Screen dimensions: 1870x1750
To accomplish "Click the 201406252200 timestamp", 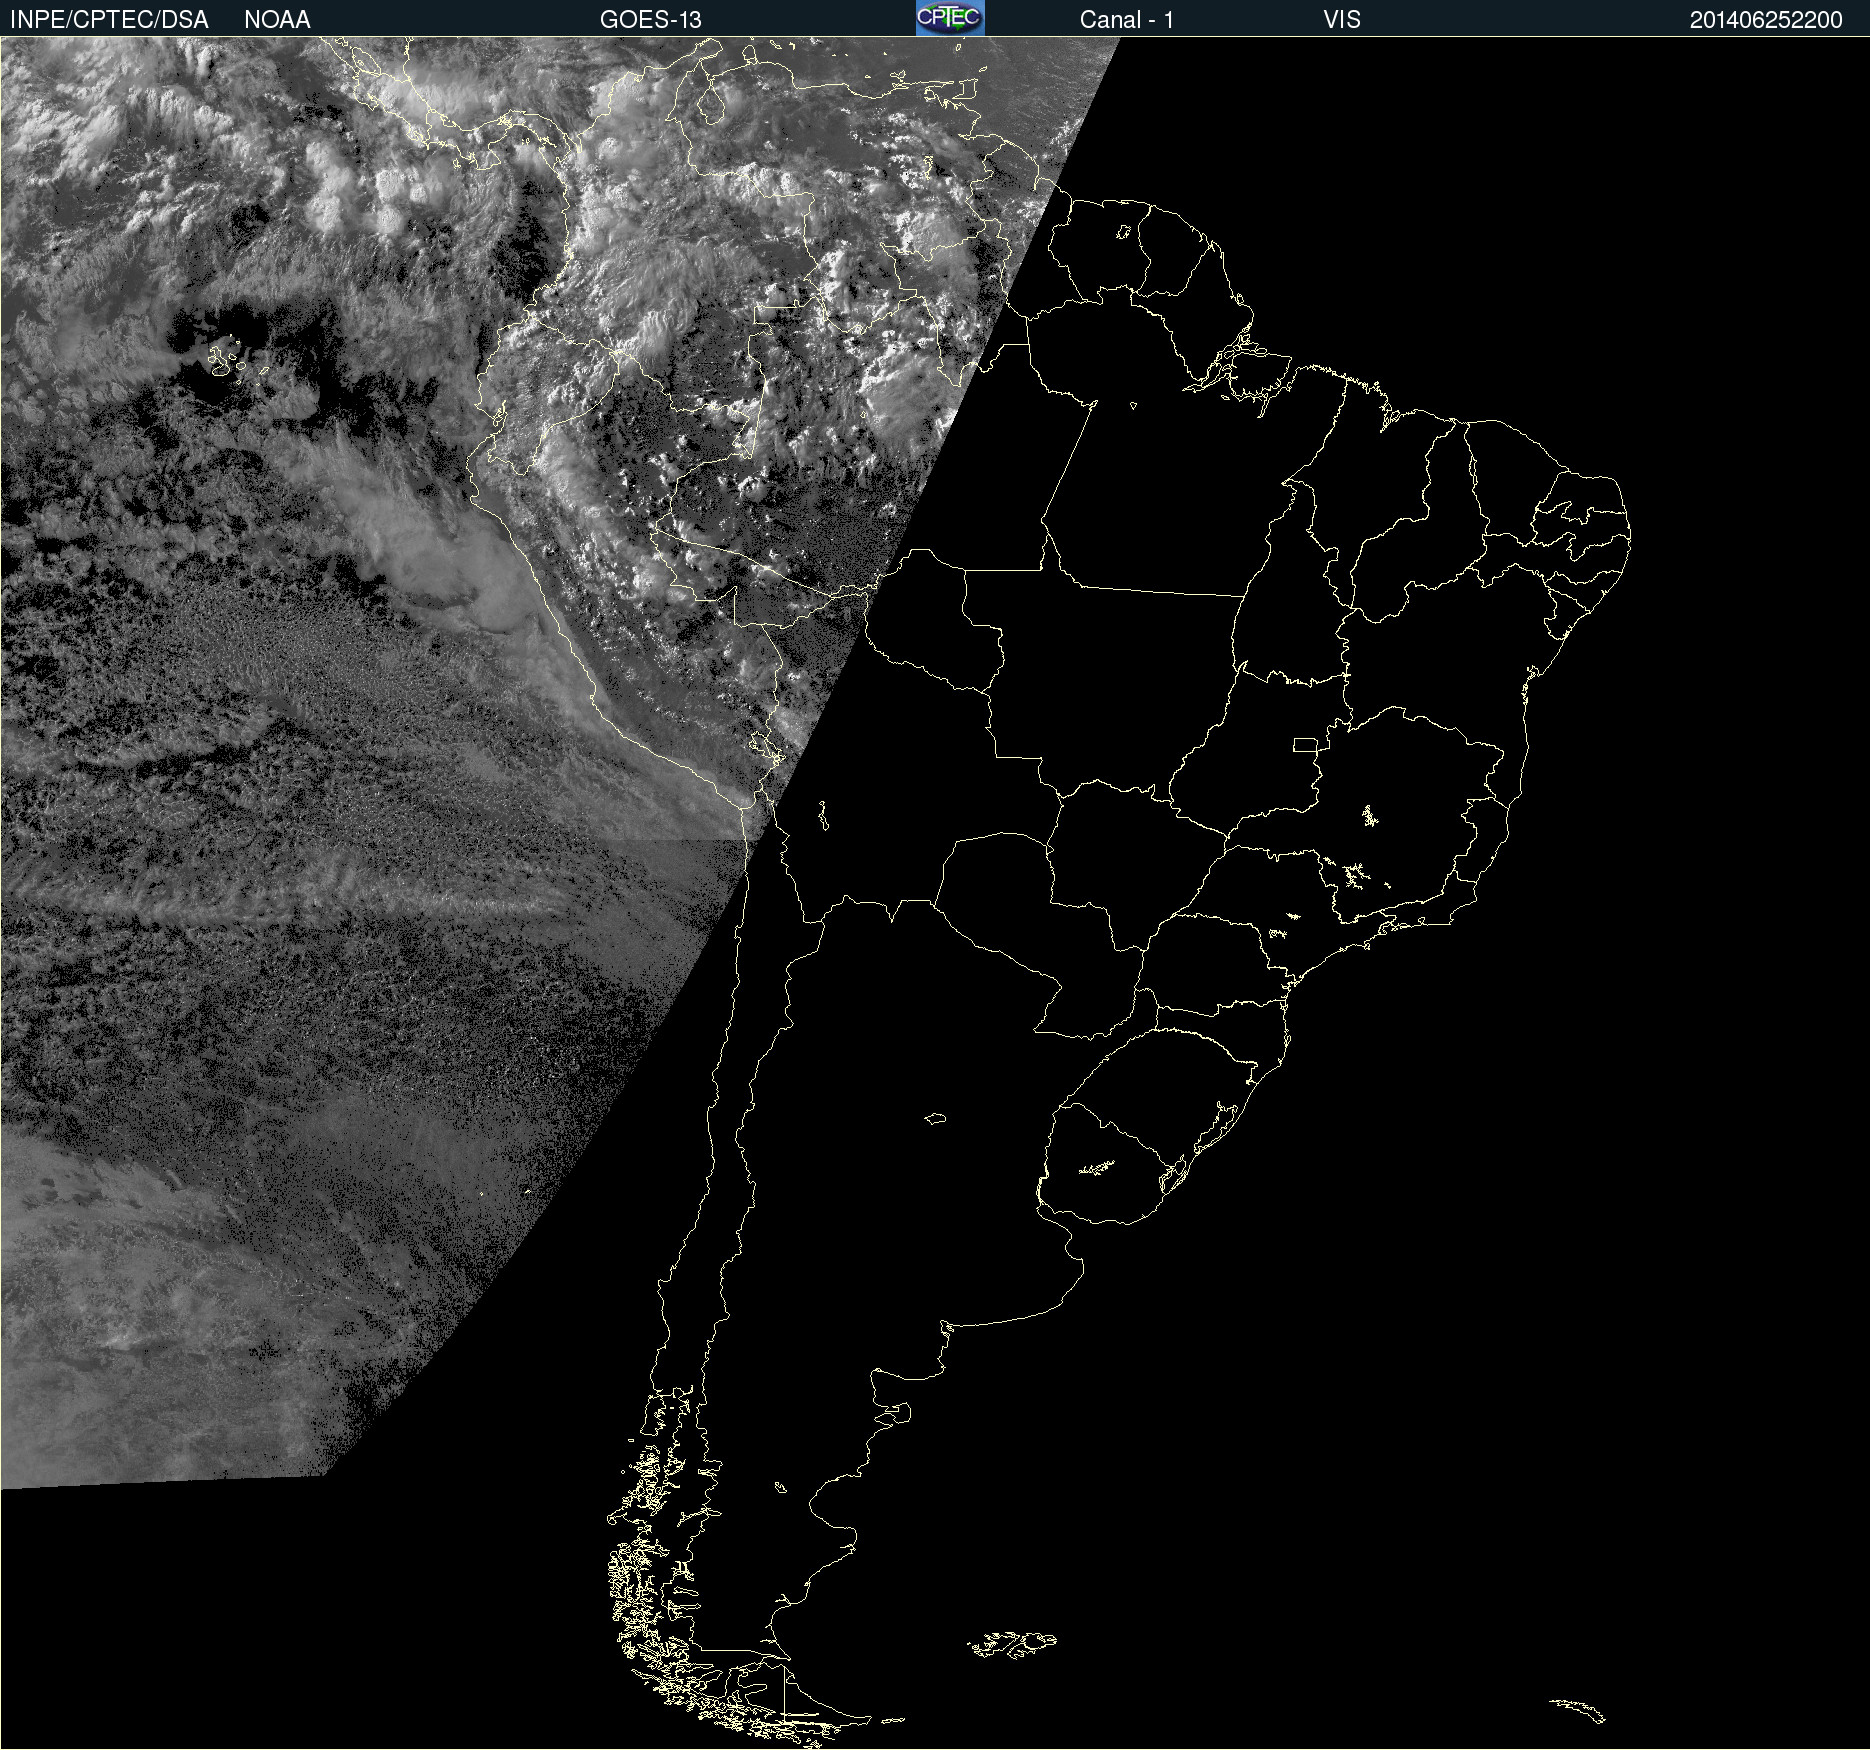I will 1766,19.
